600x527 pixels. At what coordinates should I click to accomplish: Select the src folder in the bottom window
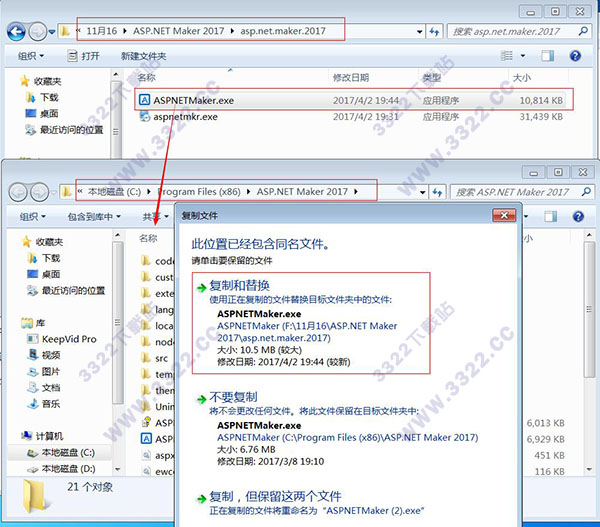click(x=155, y=359)
